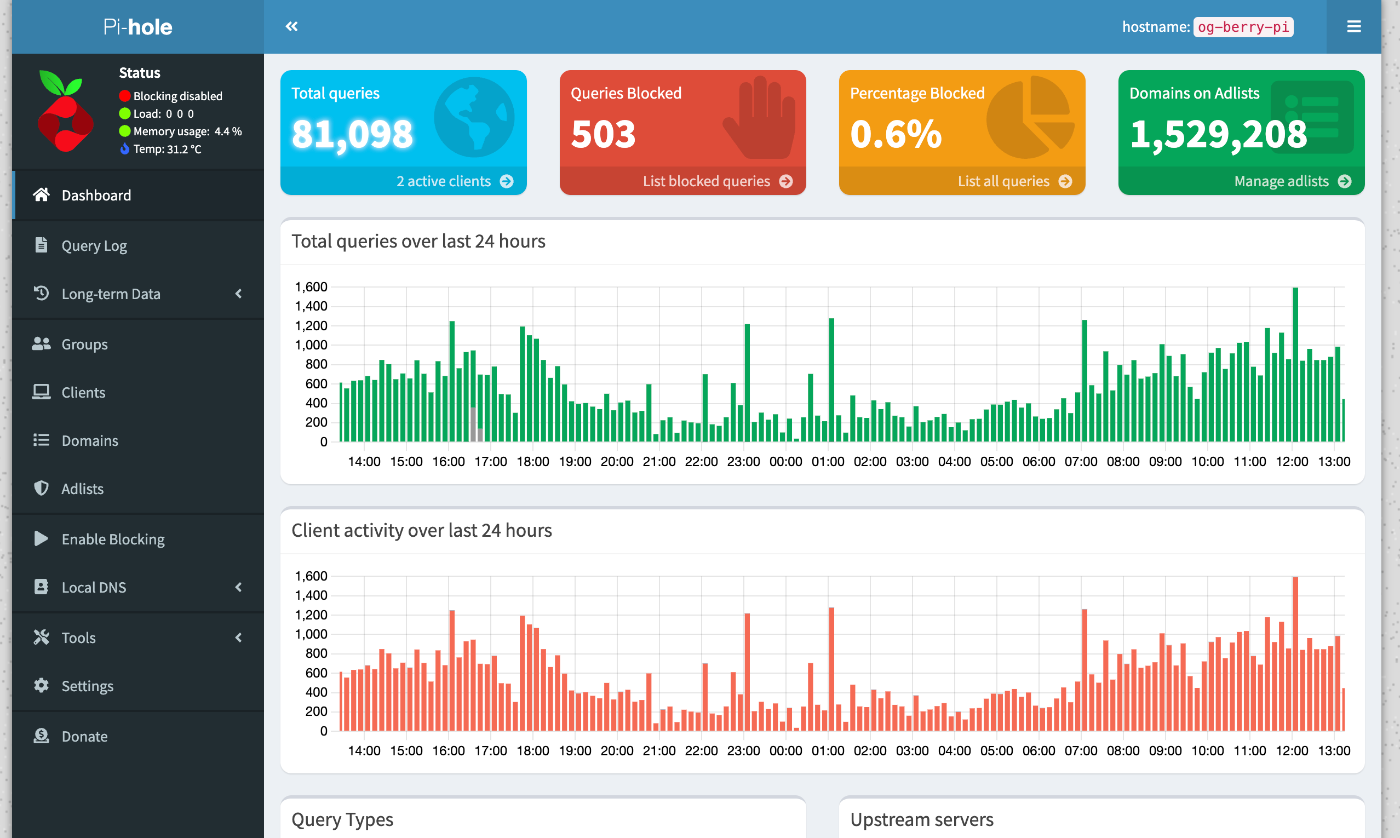
Task: Click Percentage Blocked value 0.6%
Action: pyautogui.click(x=896, y=134)
